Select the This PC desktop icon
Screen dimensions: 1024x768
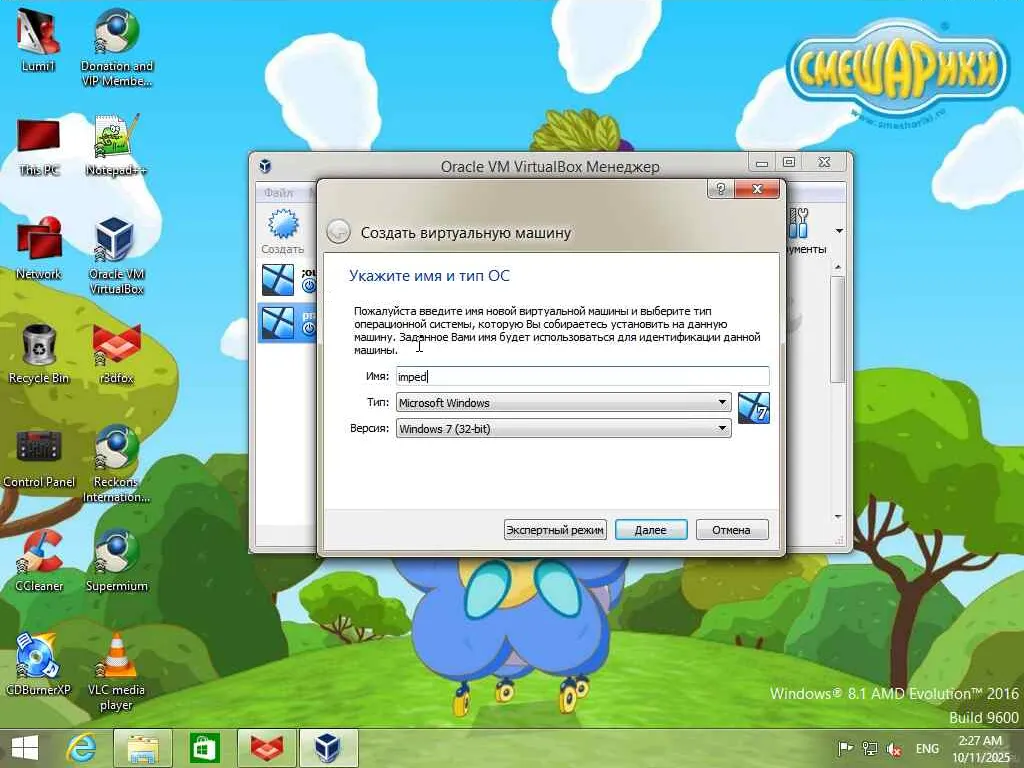39,145
